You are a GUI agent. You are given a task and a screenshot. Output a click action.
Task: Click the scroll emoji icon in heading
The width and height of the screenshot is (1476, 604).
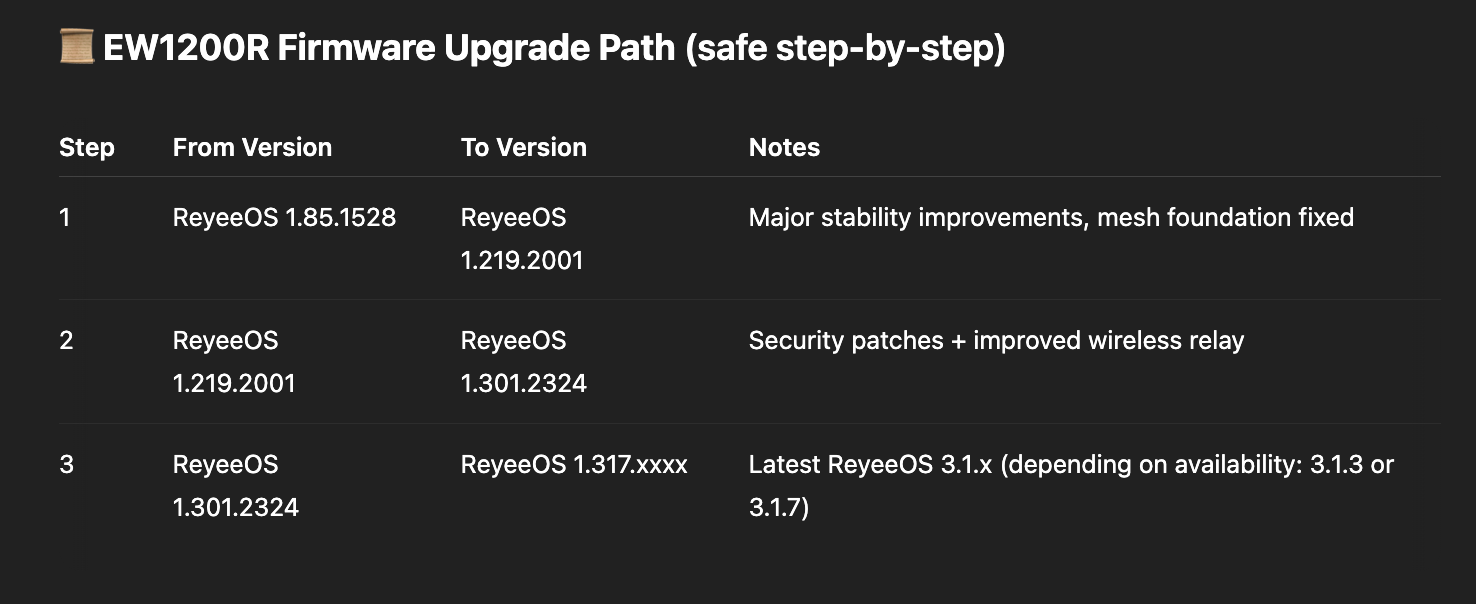(x=77, y=46)
